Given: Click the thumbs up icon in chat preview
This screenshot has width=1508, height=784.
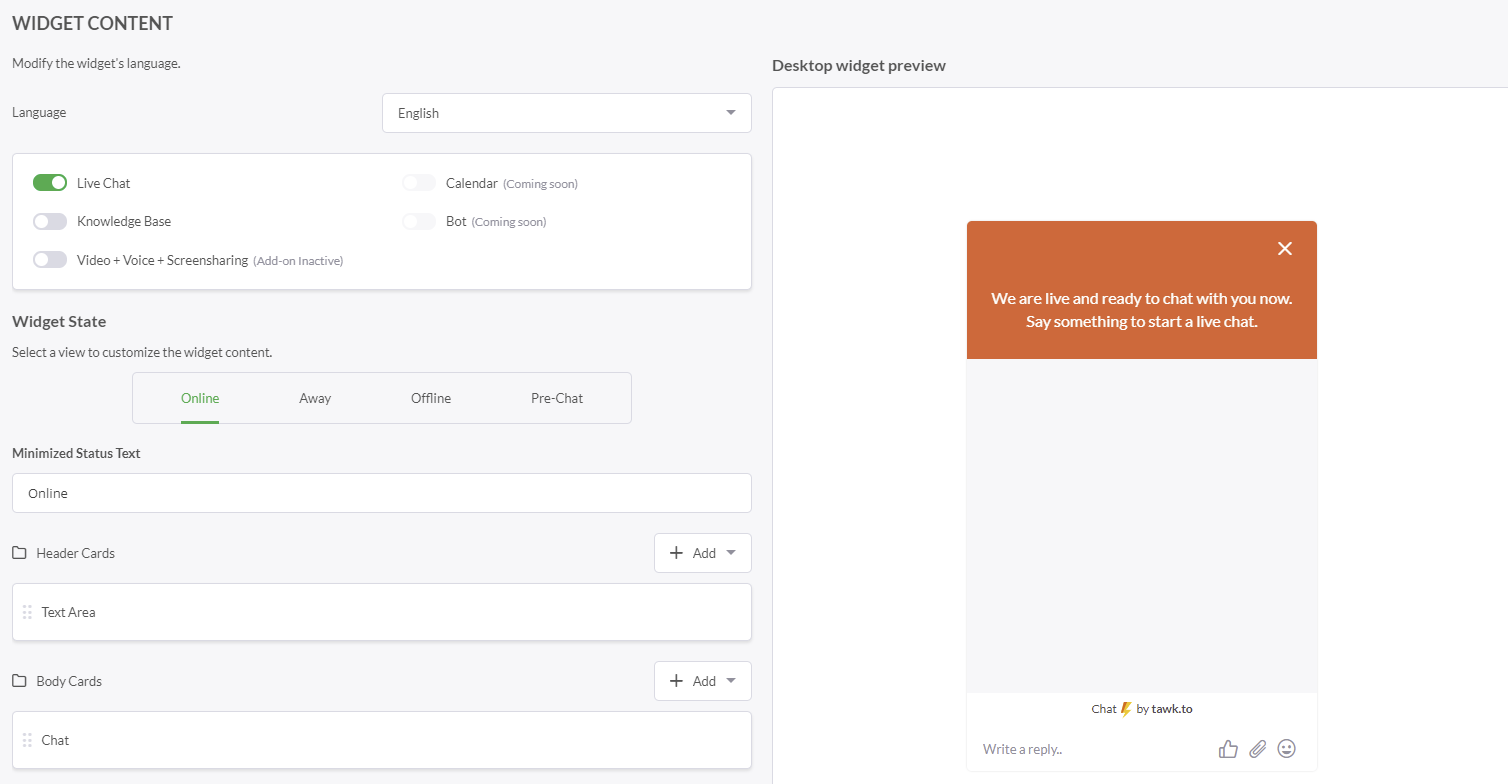Looking at the screenshot, I should pyautogui.click(x=1227, y=748).
